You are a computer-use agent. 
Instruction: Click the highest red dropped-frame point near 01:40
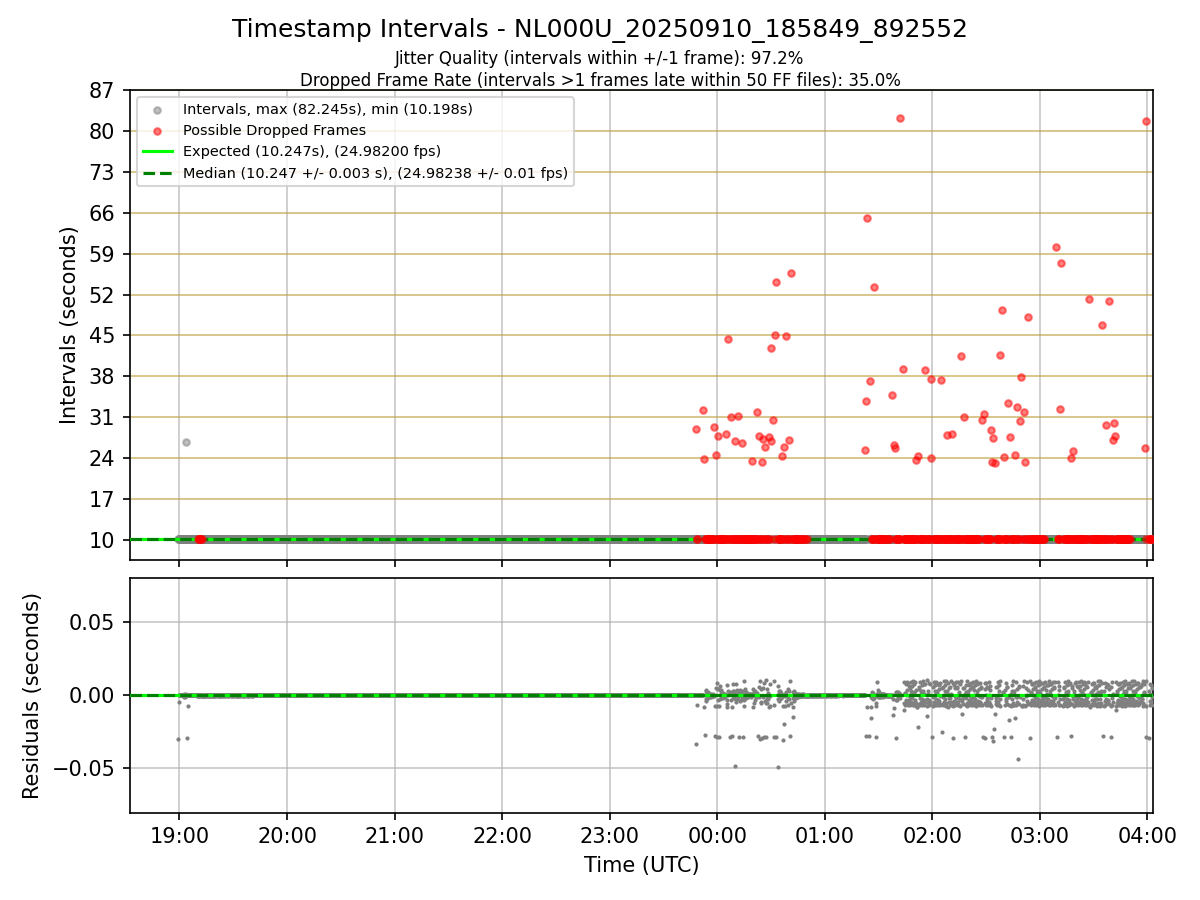point(900,118)
